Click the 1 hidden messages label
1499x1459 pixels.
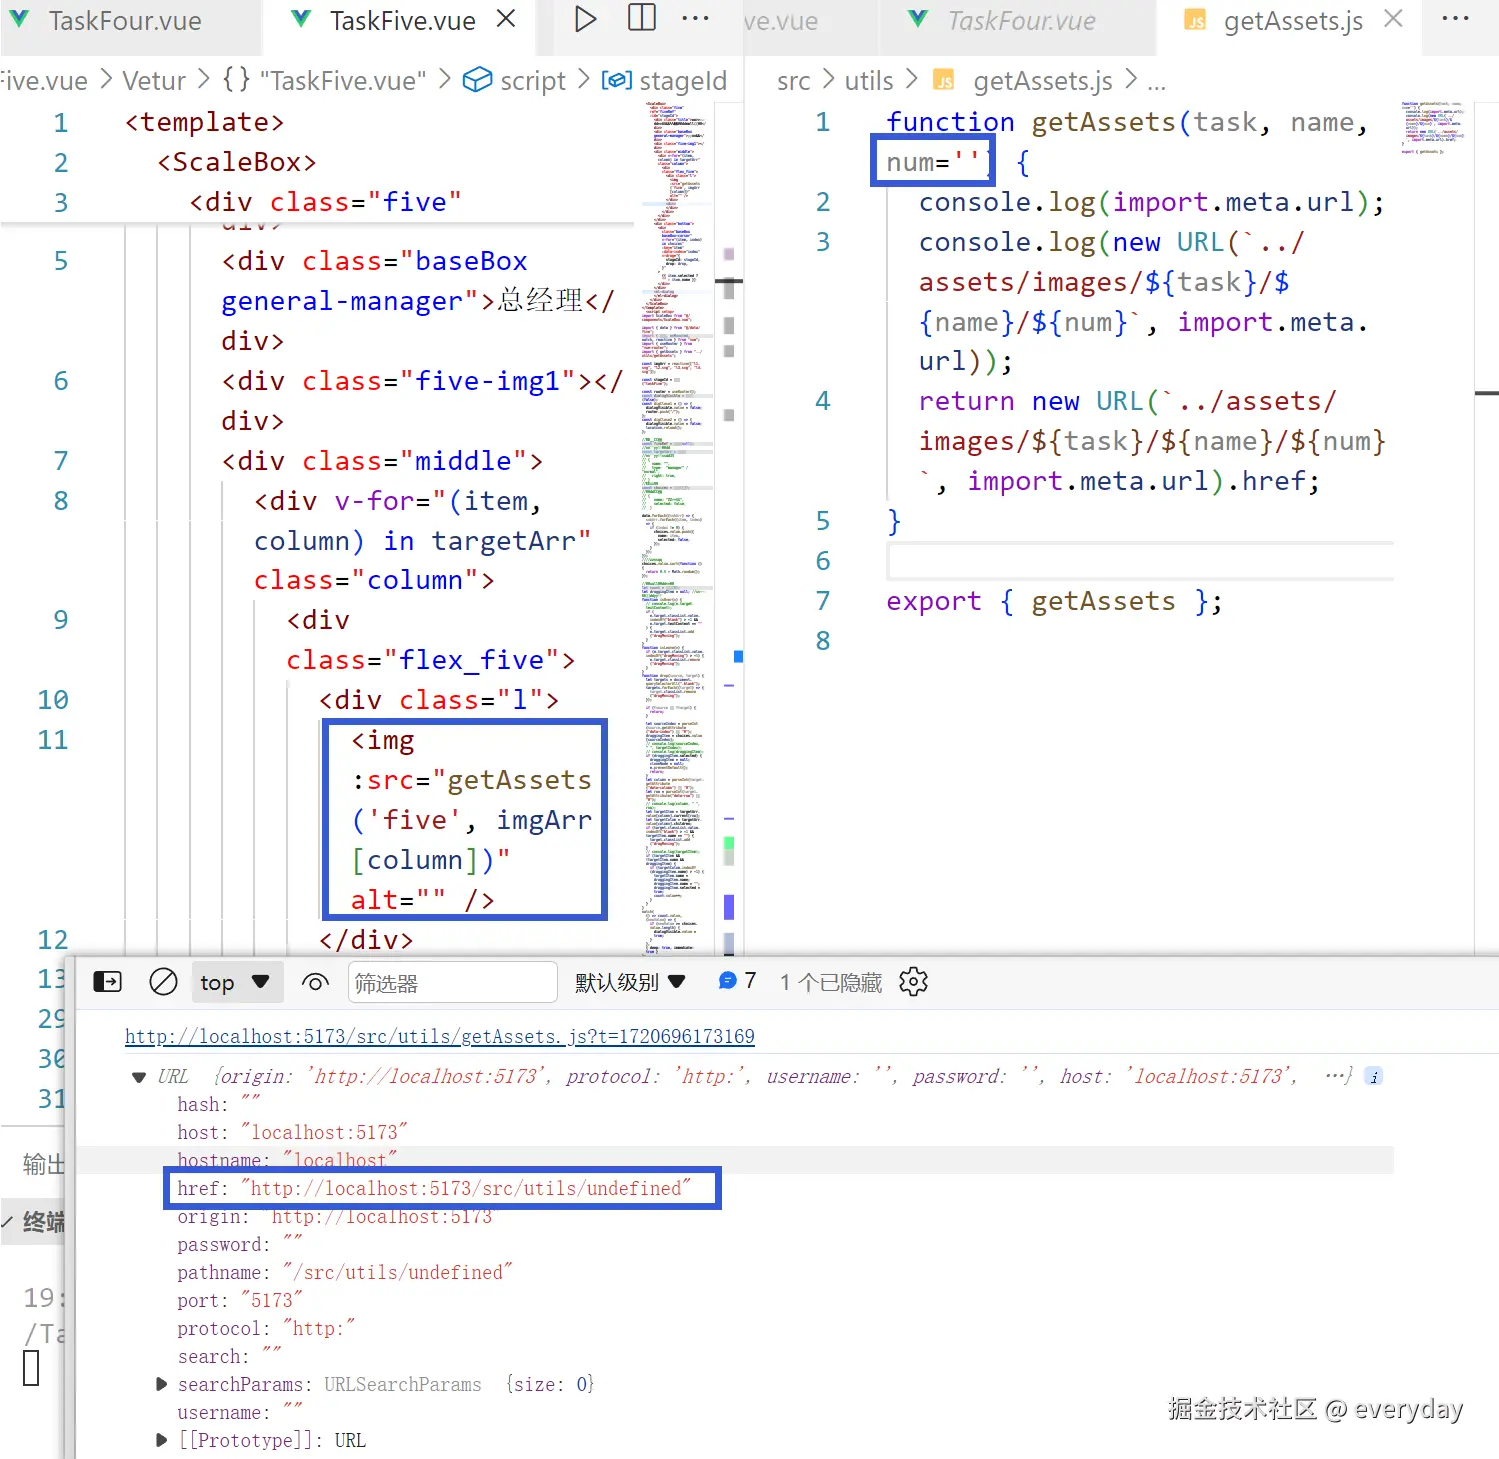coord(831,983)
